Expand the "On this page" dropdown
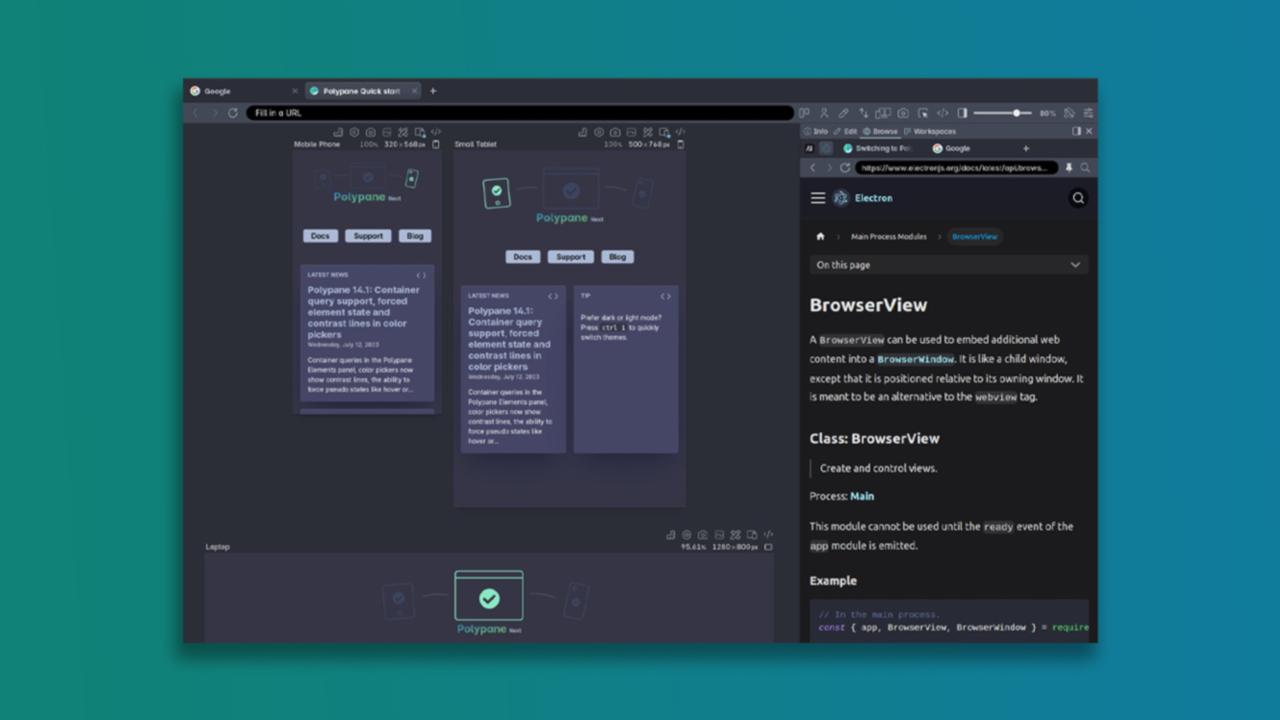This screenshot has height=720, width=1280. pos(948,264)
